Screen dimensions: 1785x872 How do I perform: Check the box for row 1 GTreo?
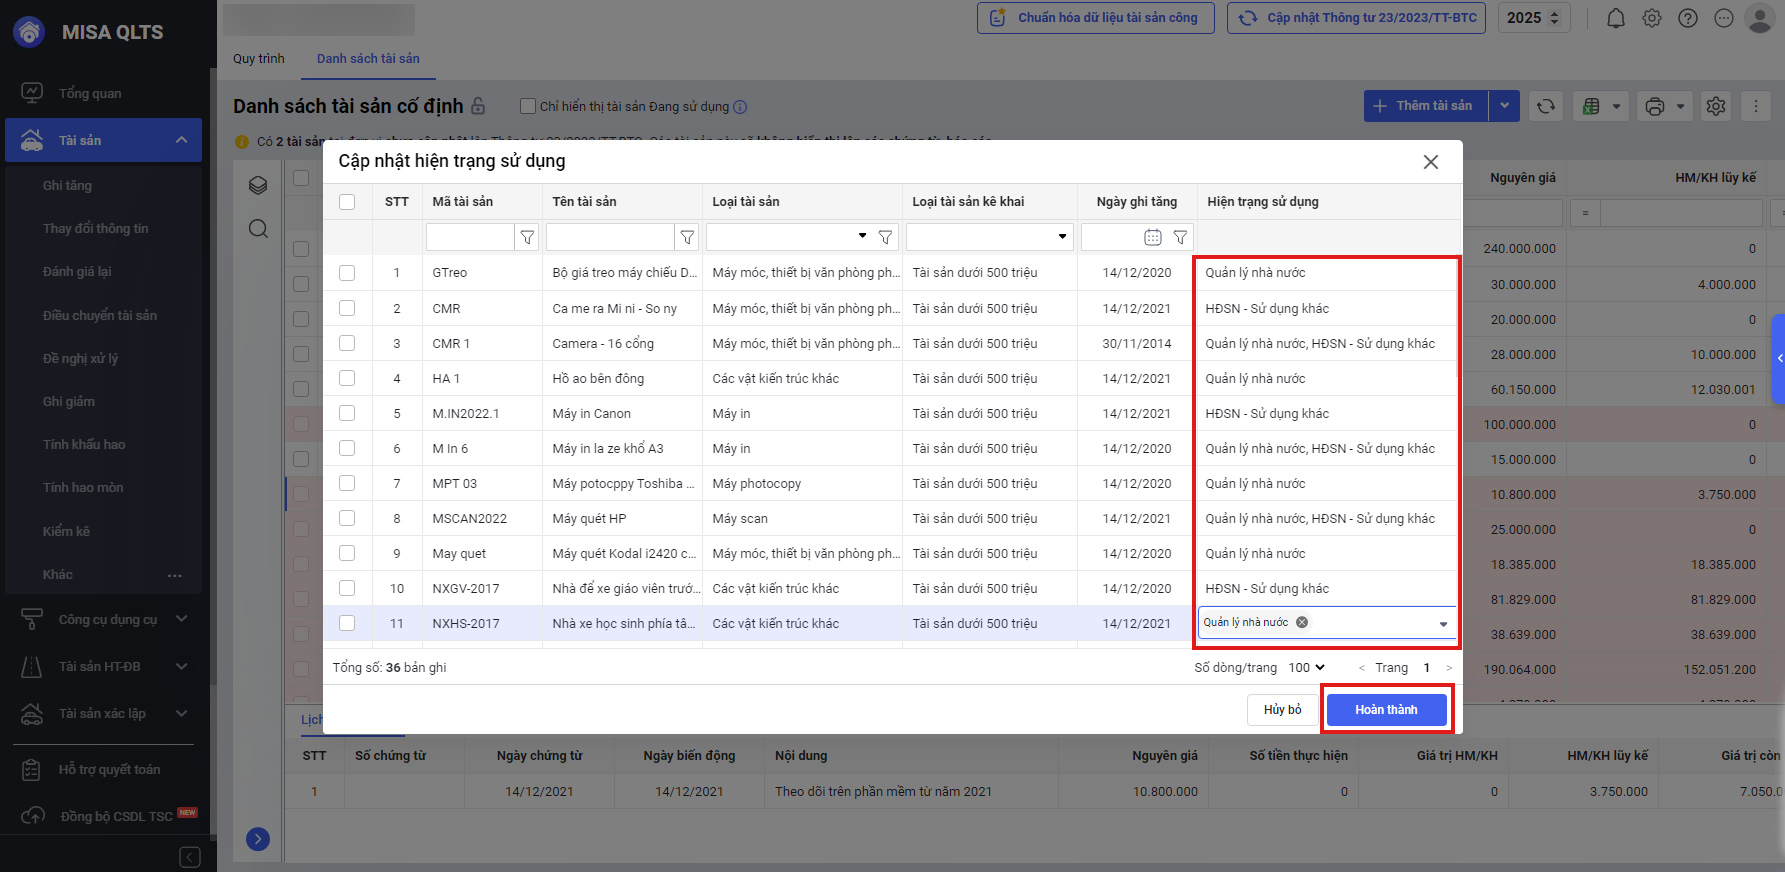point(347,273)
